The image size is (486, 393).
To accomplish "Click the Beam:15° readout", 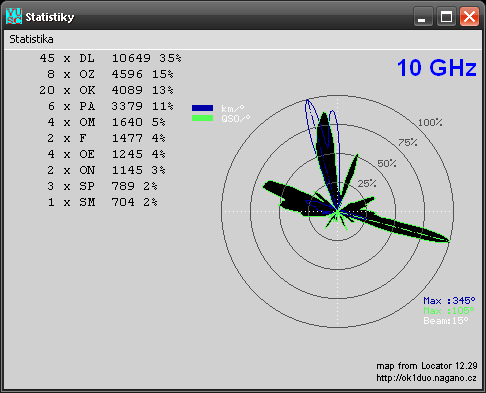I will 446,321.
